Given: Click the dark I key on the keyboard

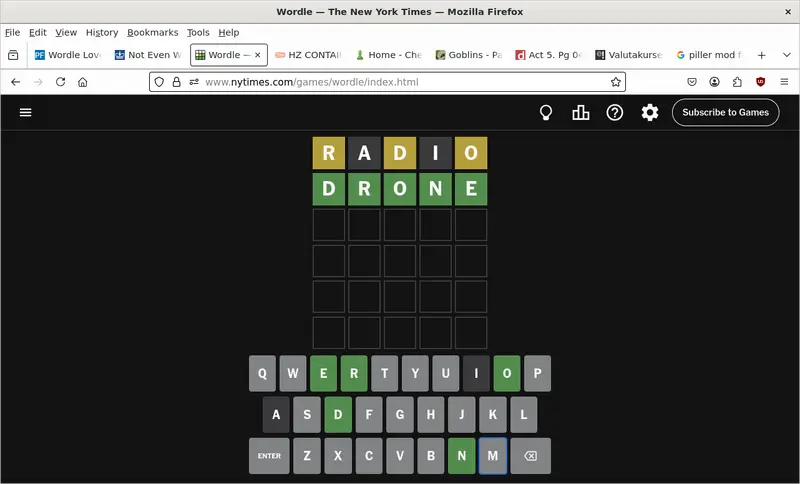Looking at the screenshot, I should click(x=476, y=373).
